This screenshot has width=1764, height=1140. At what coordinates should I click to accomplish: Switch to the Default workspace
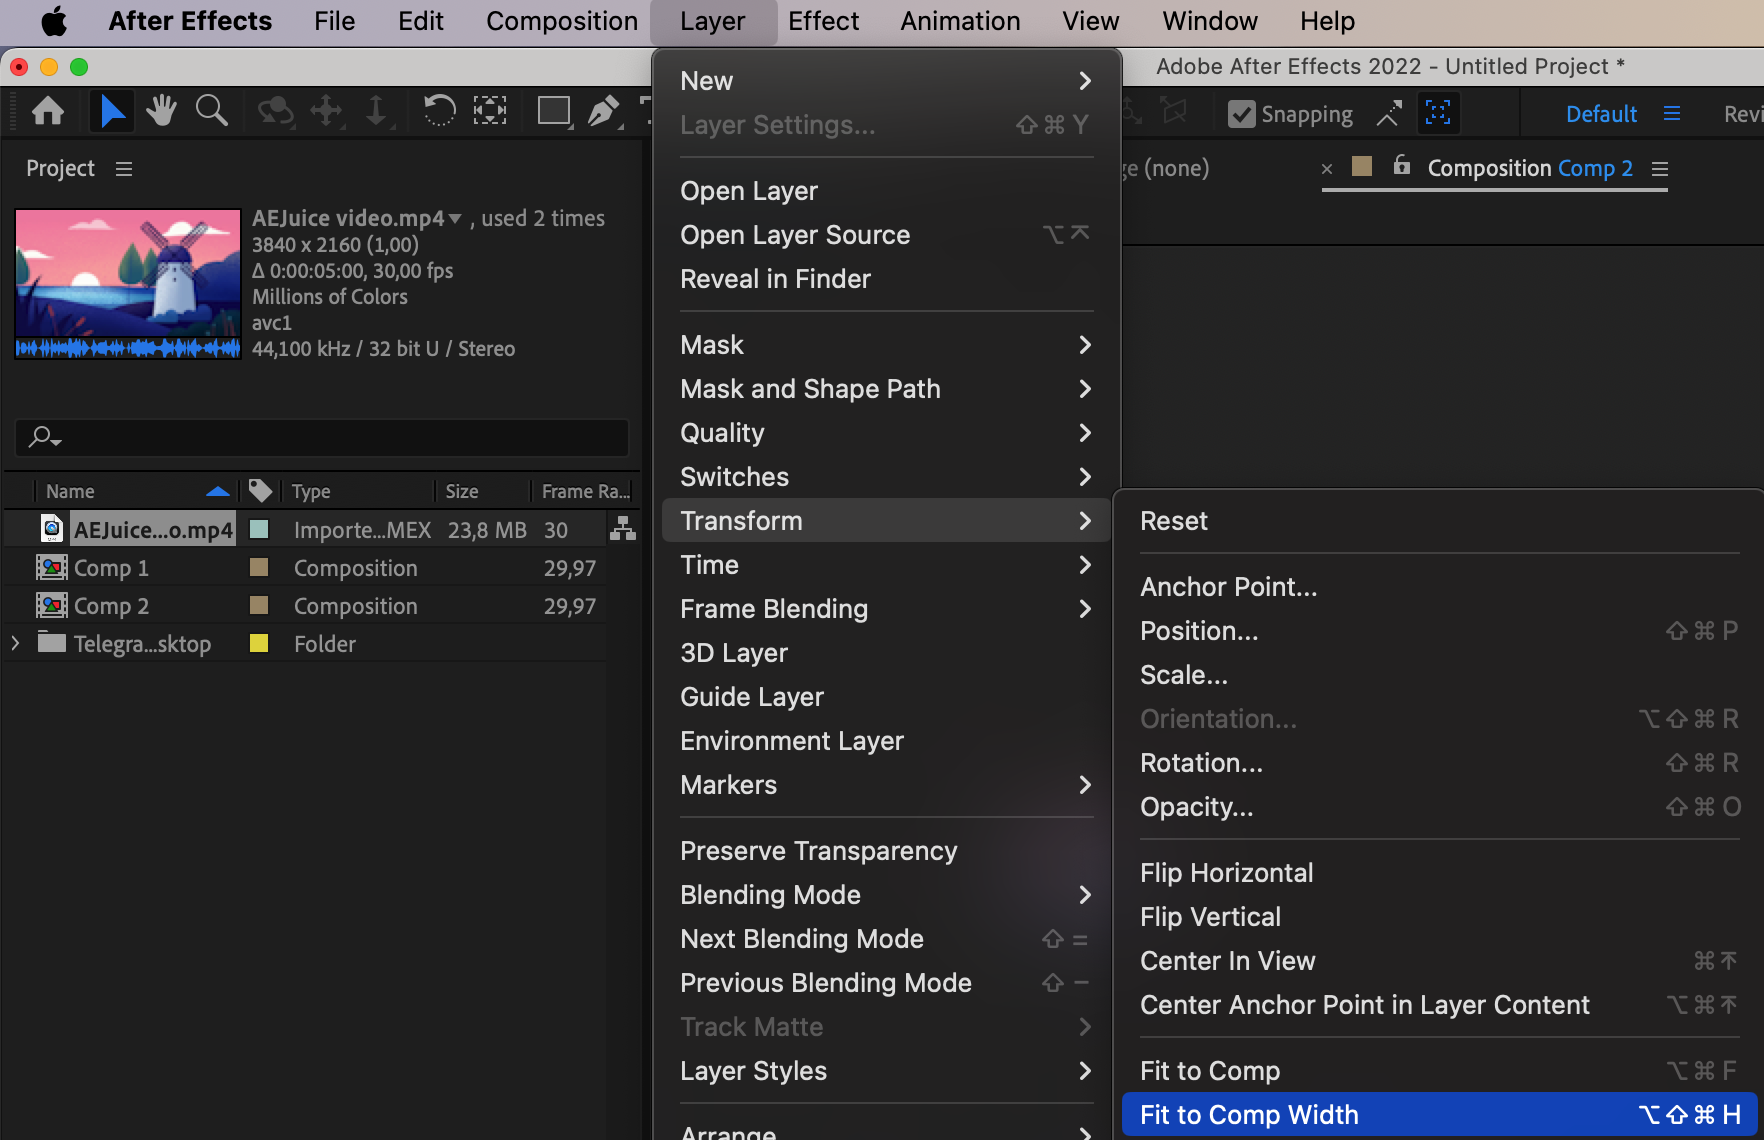coord(1601,114)
